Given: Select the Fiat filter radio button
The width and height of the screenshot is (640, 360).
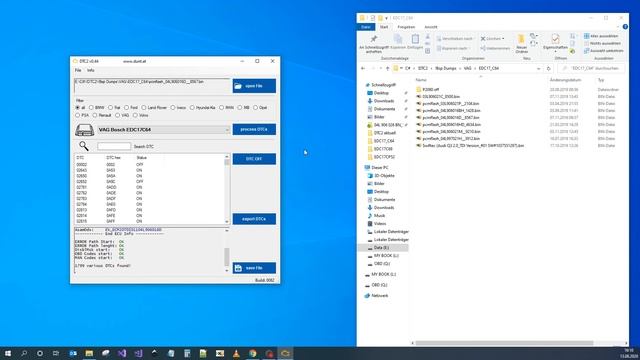Looking at the screenshot, I should (110, 108).
